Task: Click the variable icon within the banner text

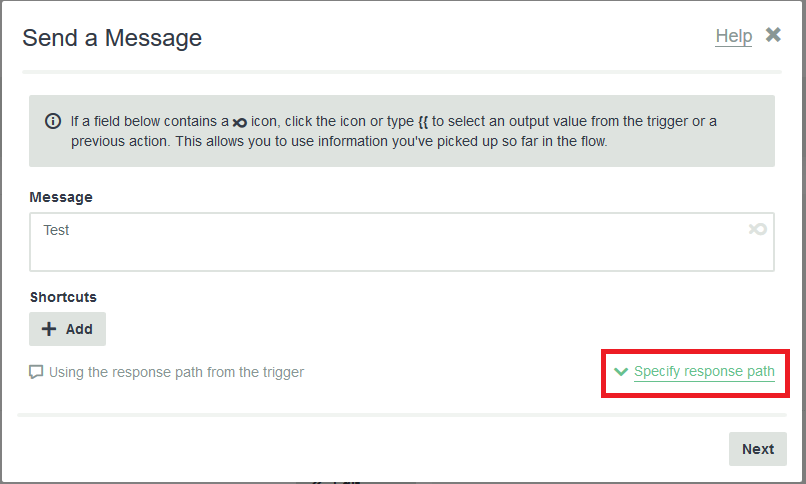Action: point(240,122)
